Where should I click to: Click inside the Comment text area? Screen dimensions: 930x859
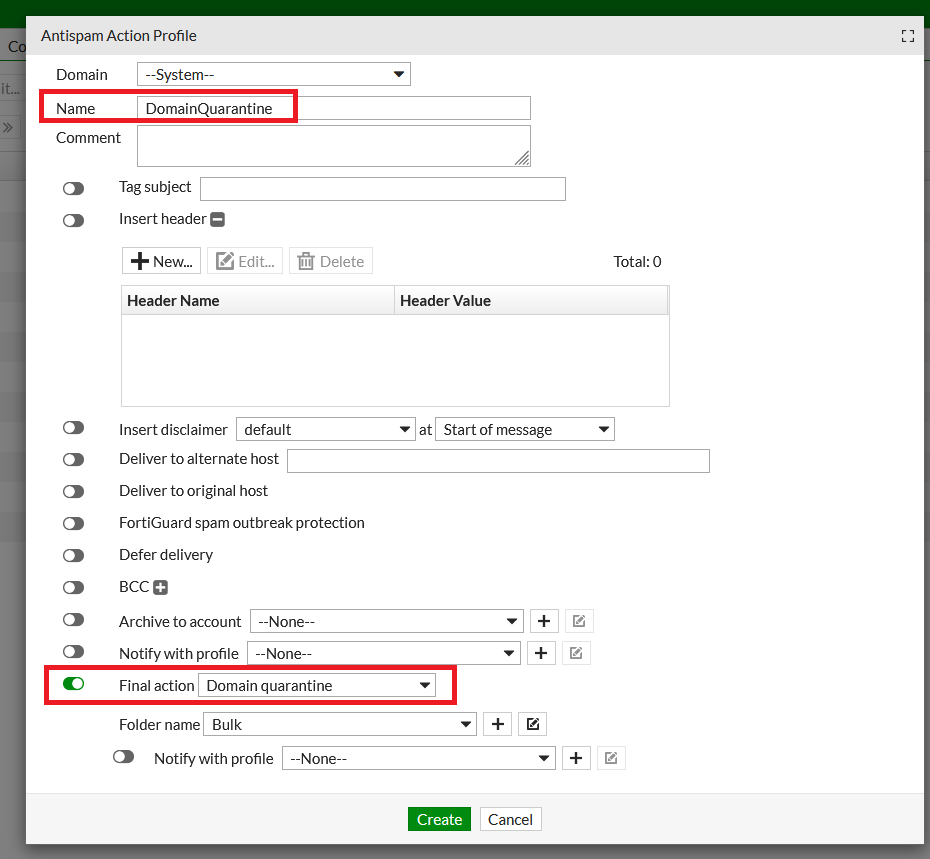pos(333,145)
